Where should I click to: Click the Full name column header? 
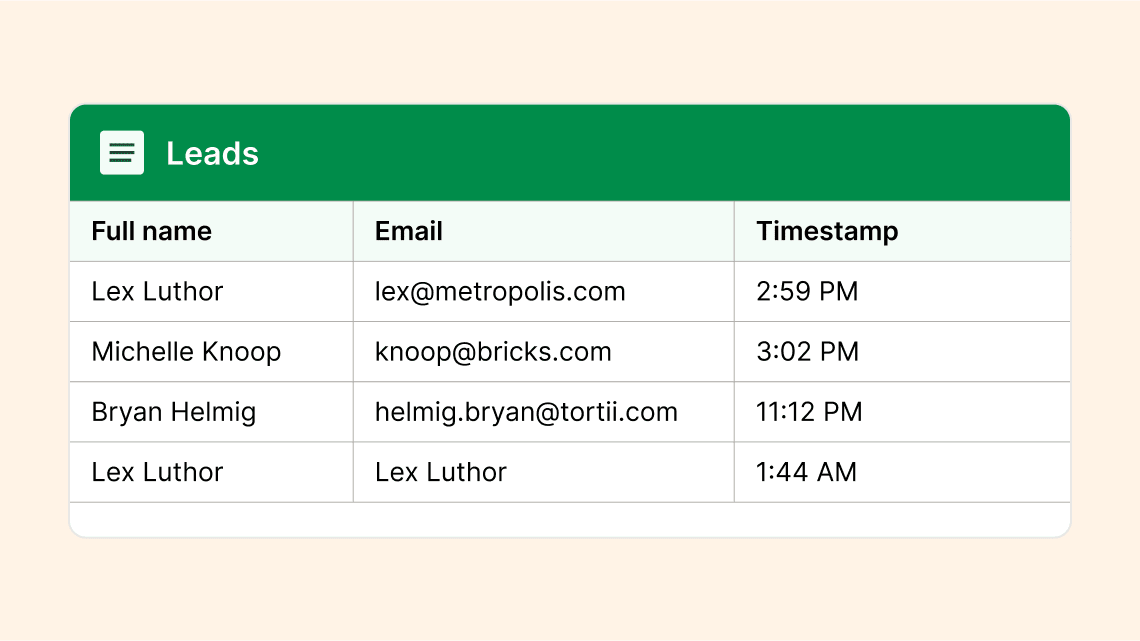pos(212,231)
